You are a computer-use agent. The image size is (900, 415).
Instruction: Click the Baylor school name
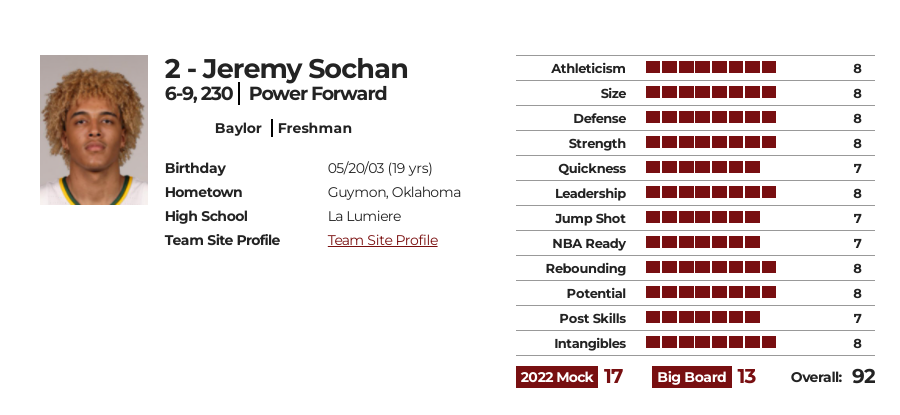[x=238, y=128]
